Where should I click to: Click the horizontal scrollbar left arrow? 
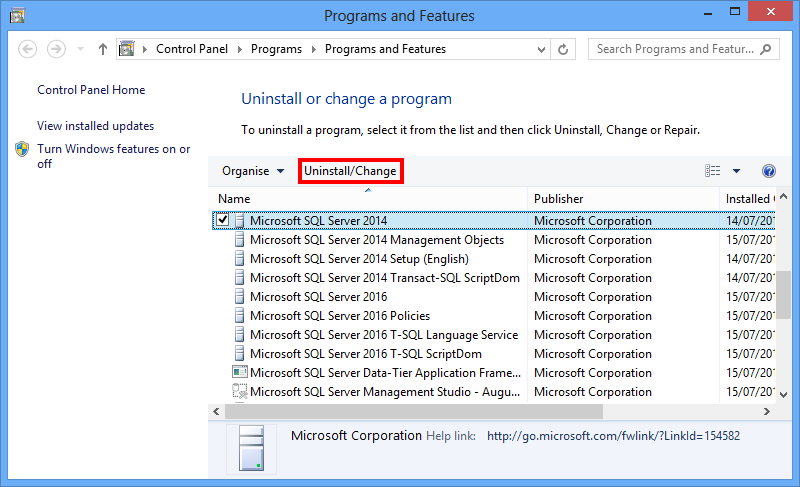(x=216, y=411)
